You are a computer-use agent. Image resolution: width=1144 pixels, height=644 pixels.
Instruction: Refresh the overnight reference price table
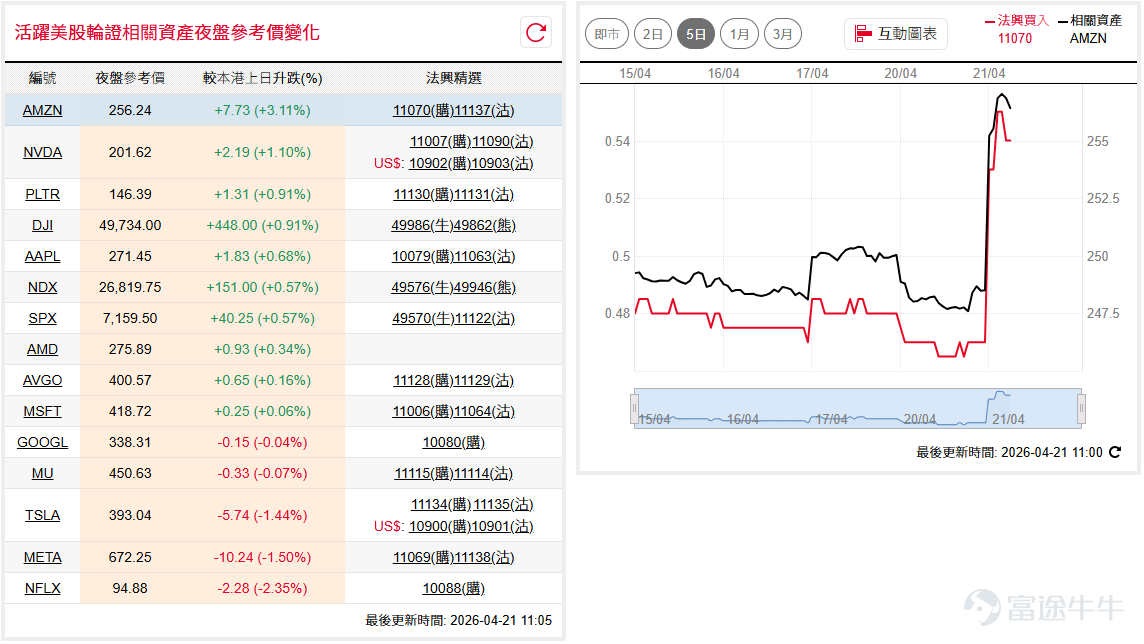[536, 33]
